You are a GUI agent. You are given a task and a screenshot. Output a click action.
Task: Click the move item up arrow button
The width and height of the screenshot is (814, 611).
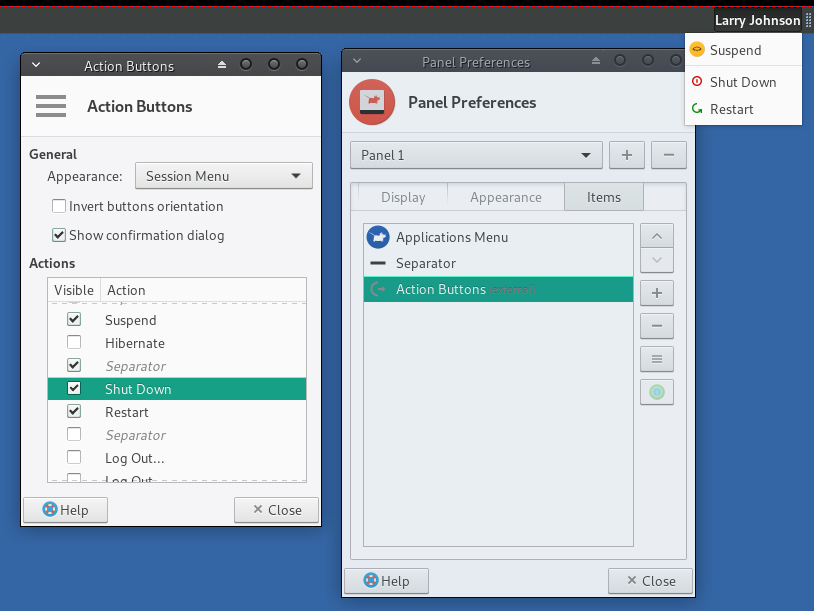656,236
